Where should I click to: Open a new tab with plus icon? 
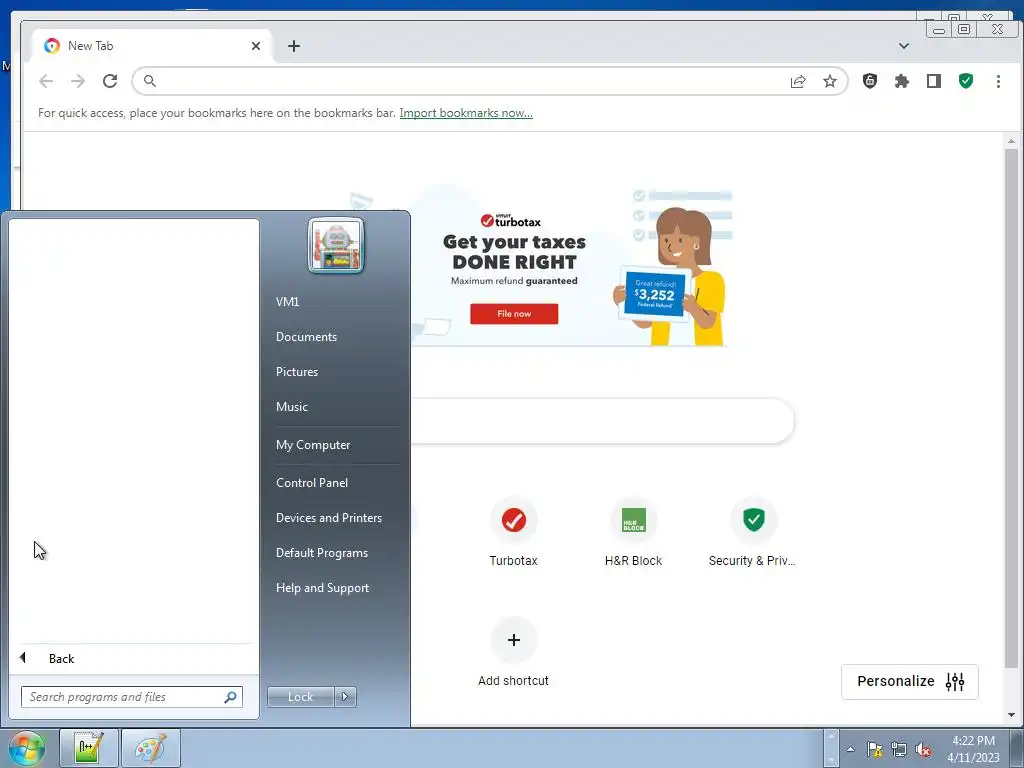pyautogui.click(x=294, y=46)
